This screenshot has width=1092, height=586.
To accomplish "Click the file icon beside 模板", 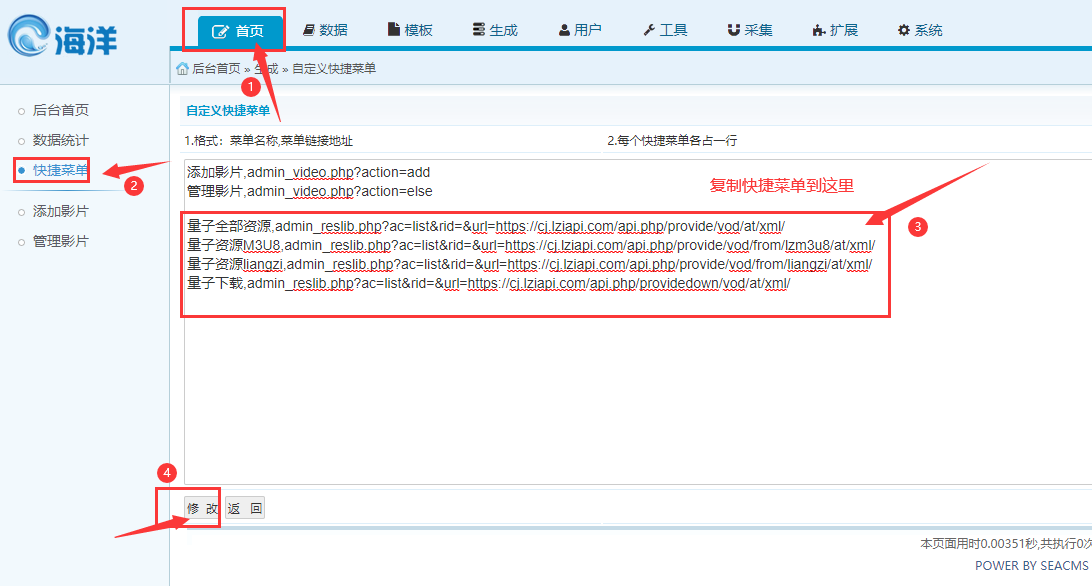I will coord(393,29).
